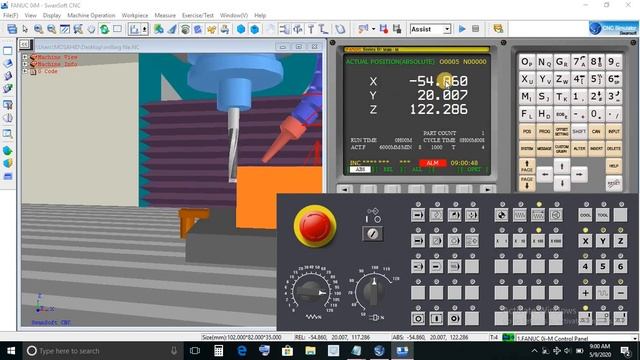Open the File(F) menu
Image resolution: width=640 pixels, height=360 pixels.
tap(10, 15)
